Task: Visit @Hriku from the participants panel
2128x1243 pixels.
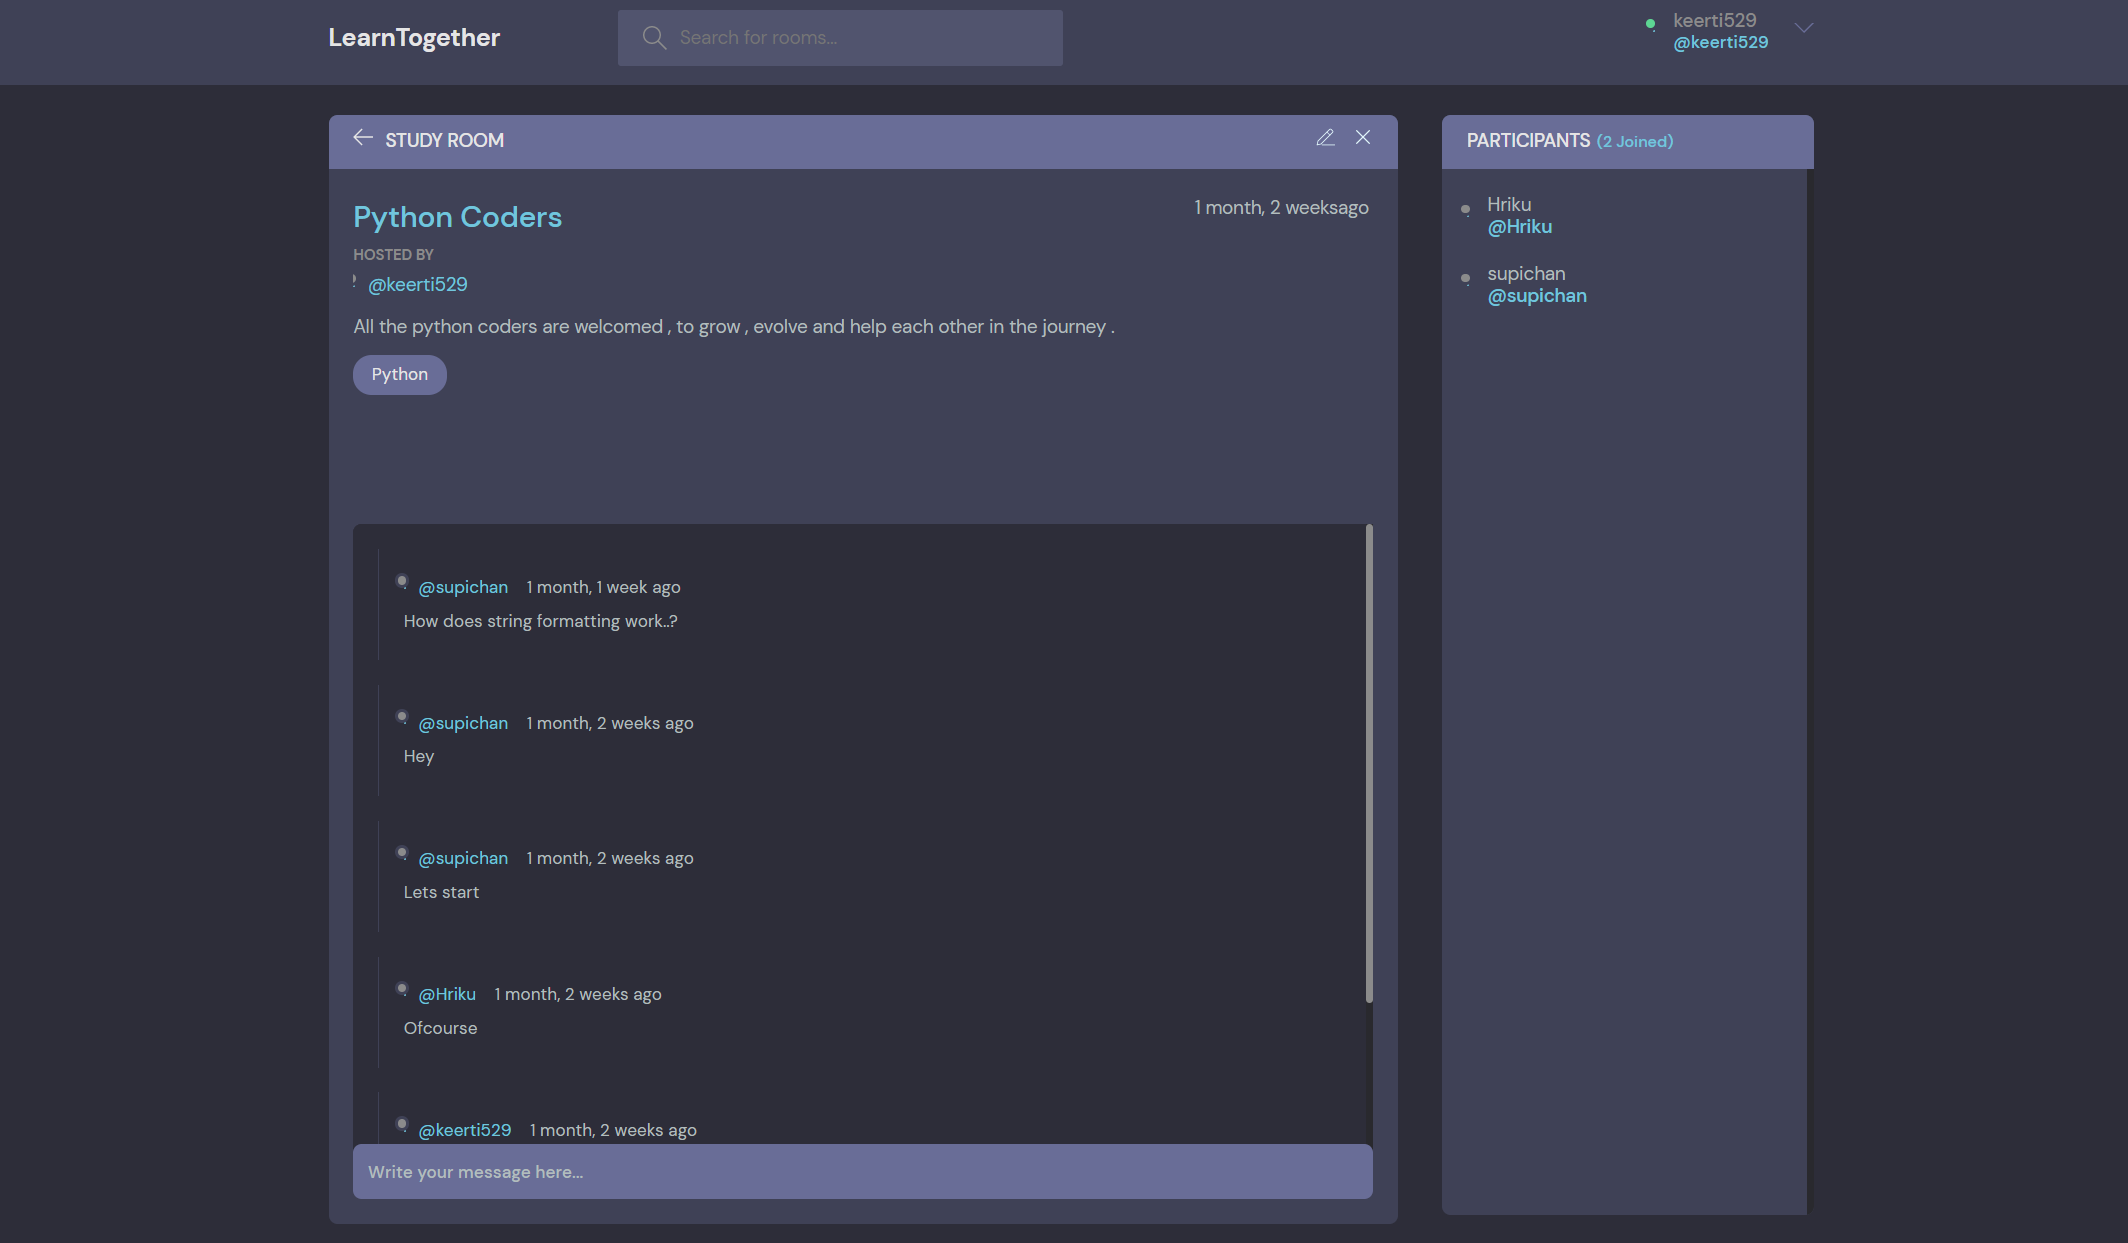Action: (1519, 226)
